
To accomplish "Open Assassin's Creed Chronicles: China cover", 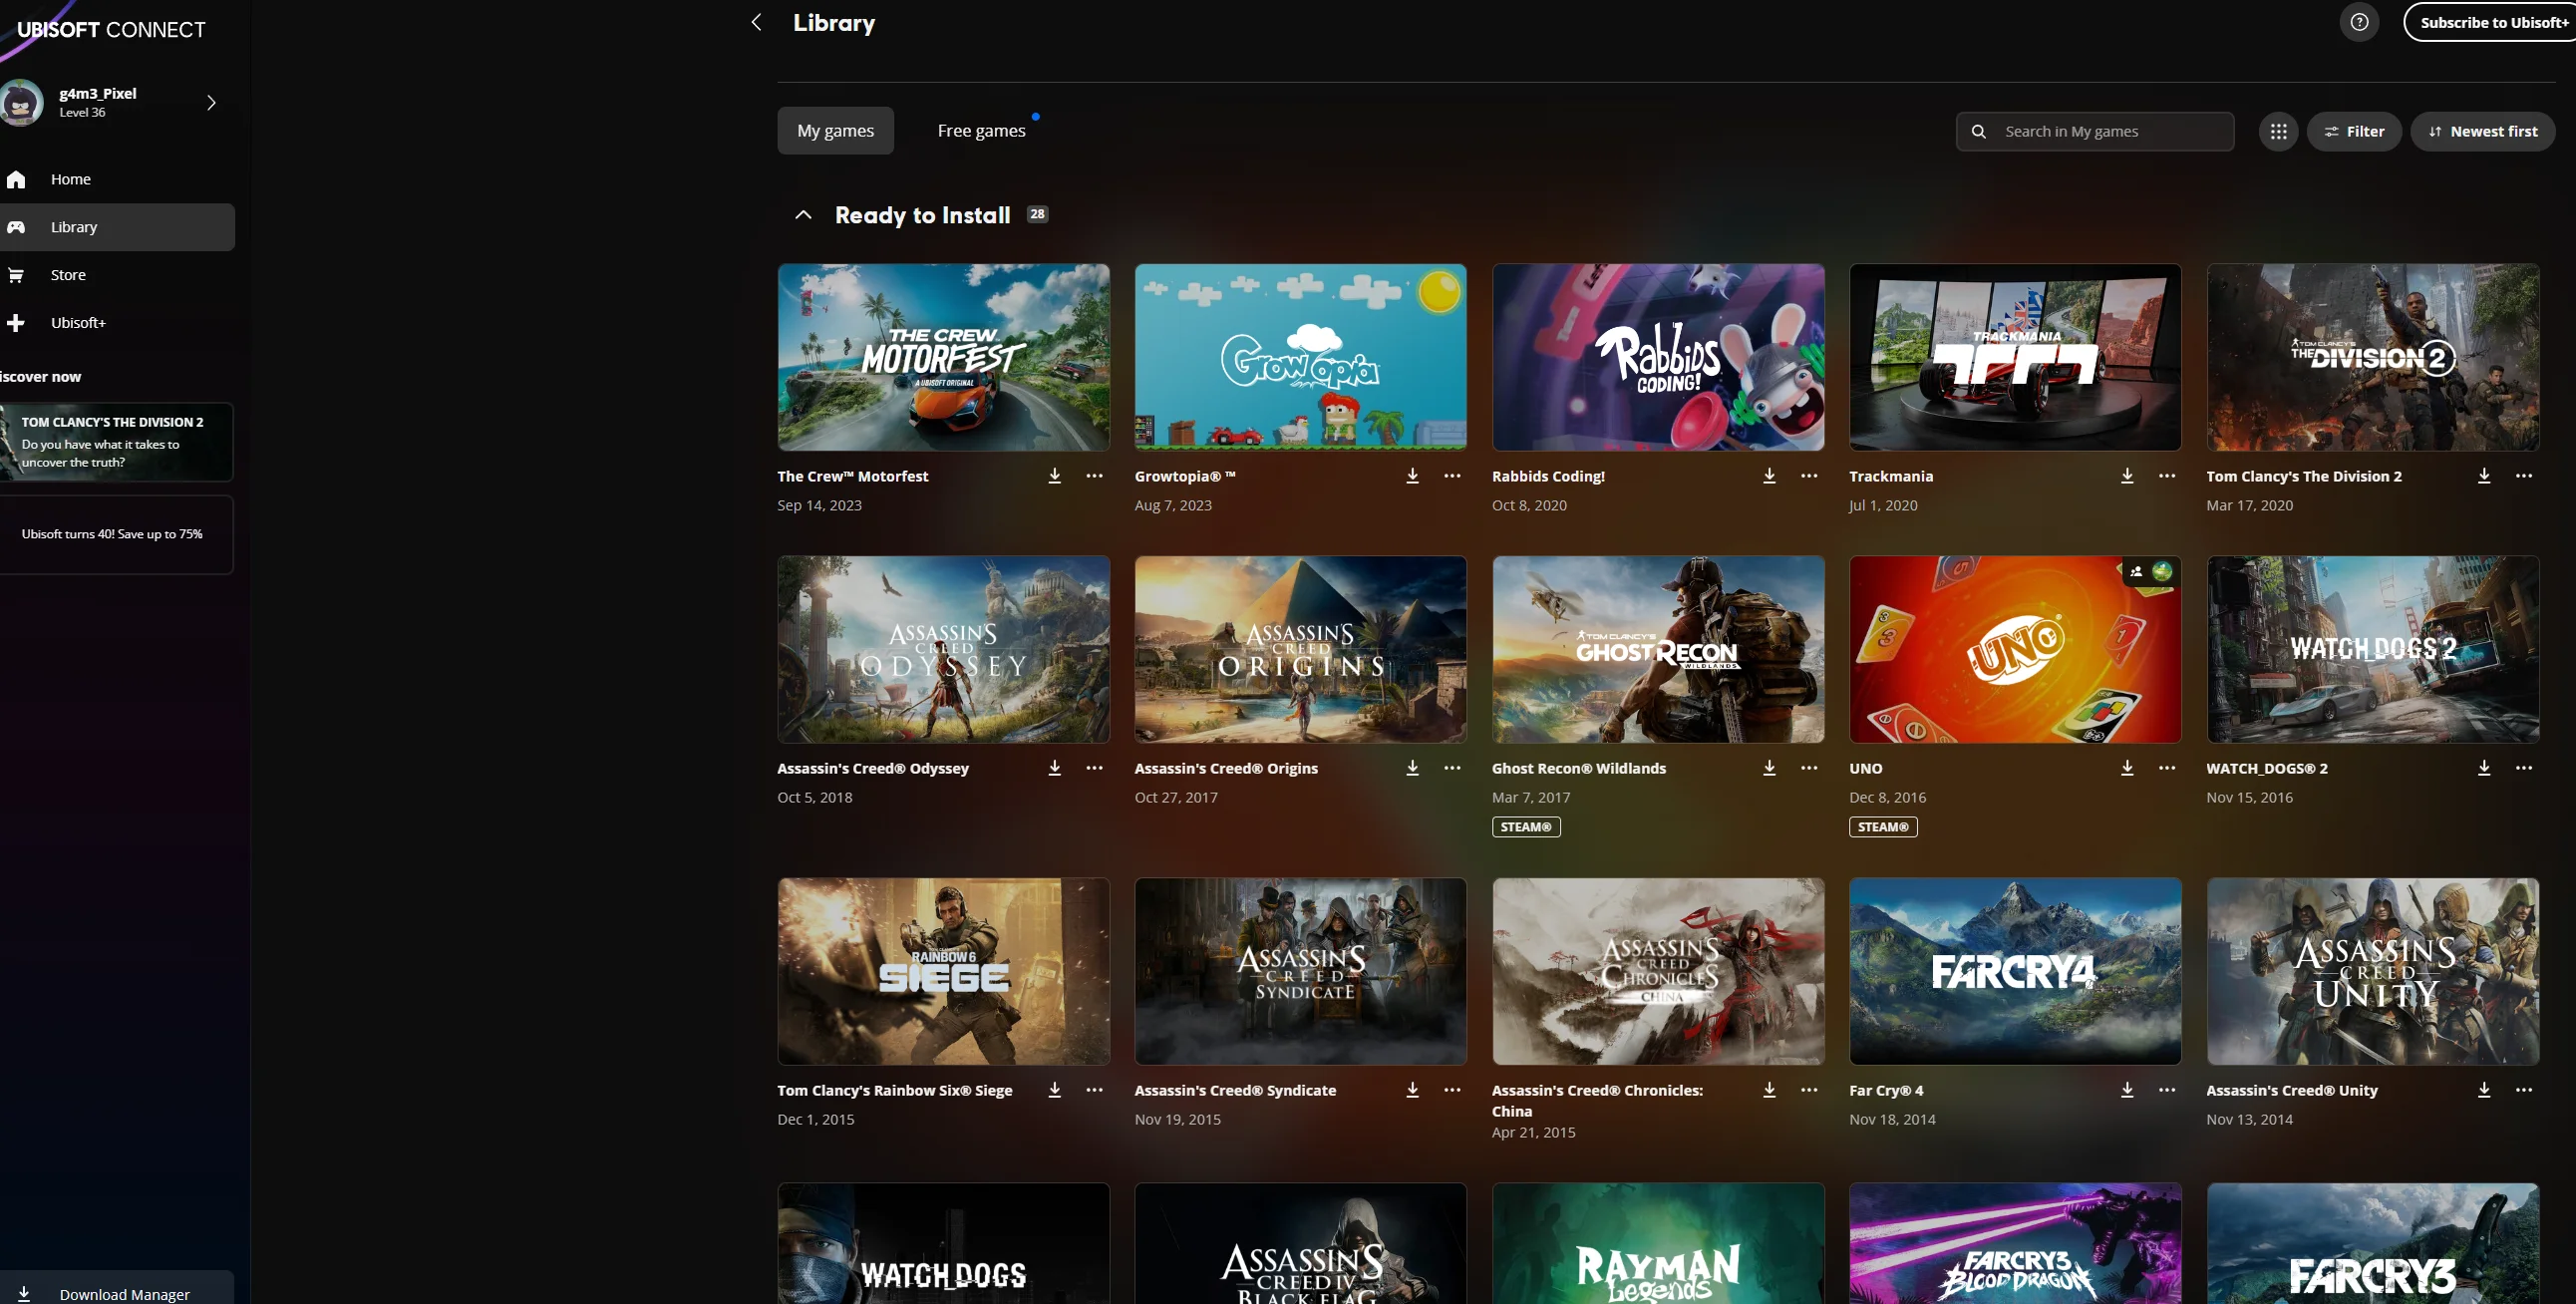I will tap(1658, 971).
